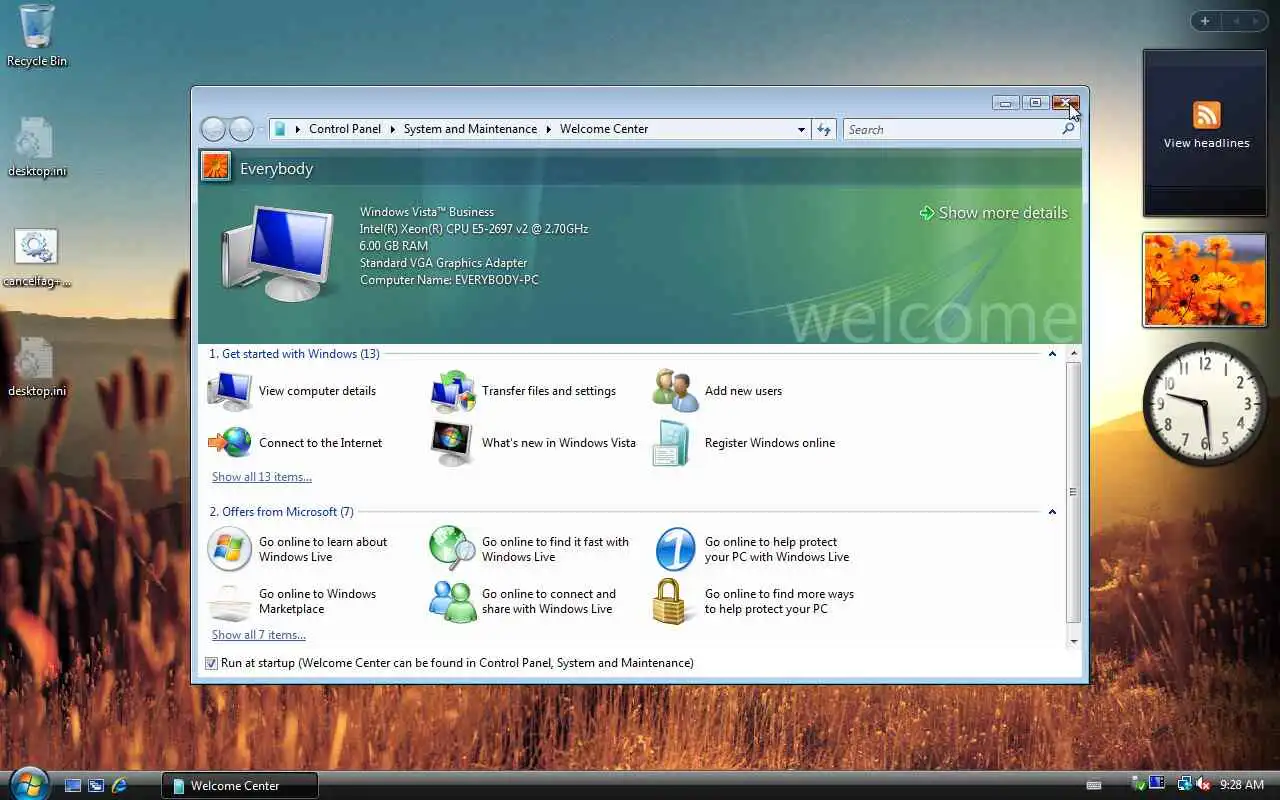
Task: Select Welcome Center breadcrumb item
Action: click(x=604, y=129)
